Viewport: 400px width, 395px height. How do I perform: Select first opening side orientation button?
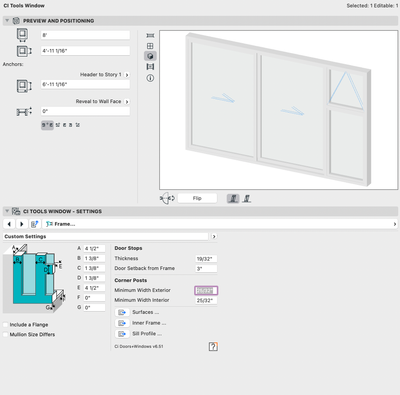point(233,199)
